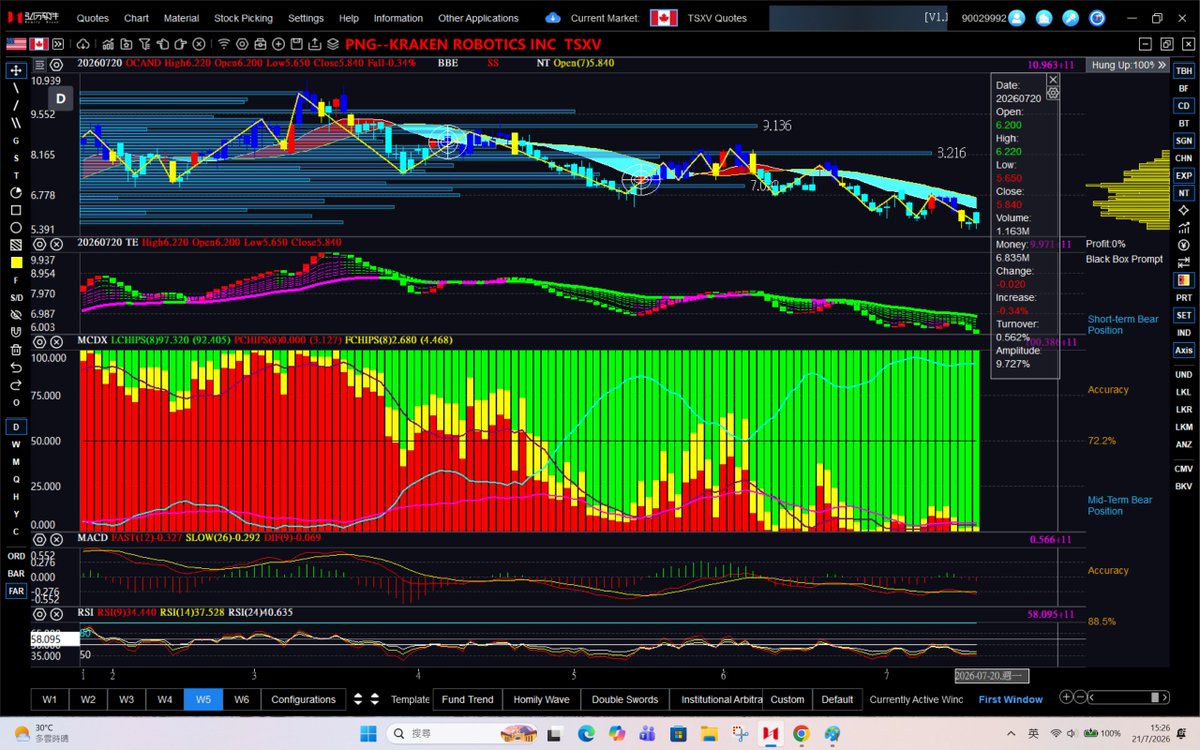
Task: Click the plus zoom icon at bottom right
Action: click(1067, 697)
